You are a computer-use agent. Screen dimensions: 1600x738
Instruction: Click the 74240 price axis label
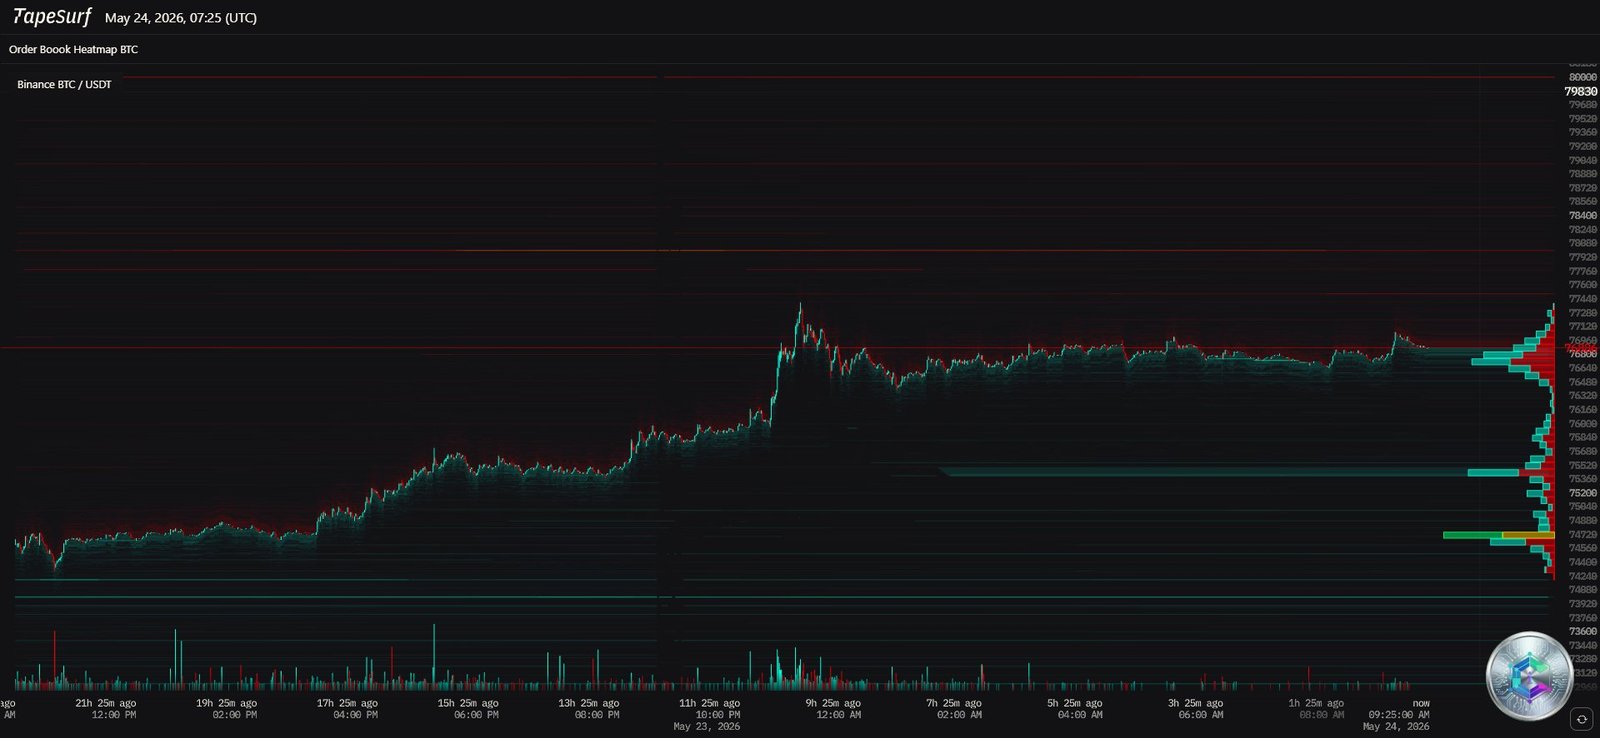point(1583,576)
